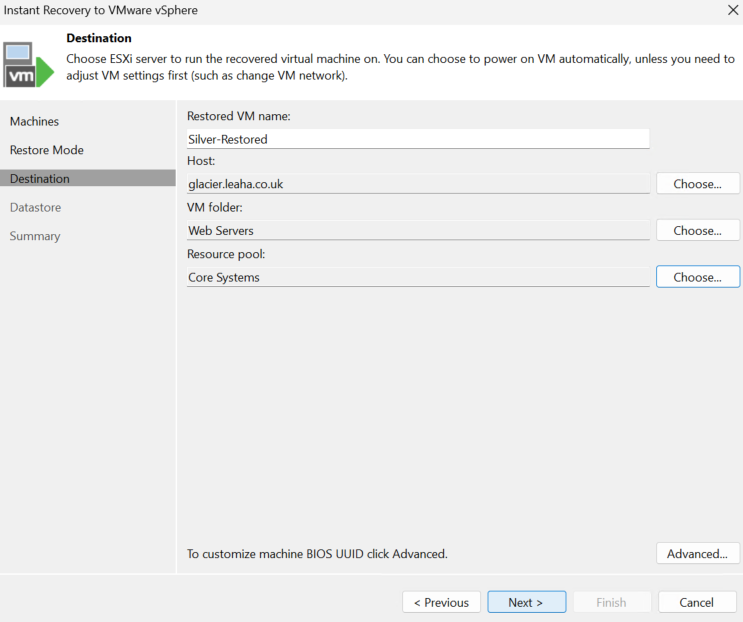743x622 pixels.
Task: Click the VM folder field Web Servers
Action: click(418, 230)
